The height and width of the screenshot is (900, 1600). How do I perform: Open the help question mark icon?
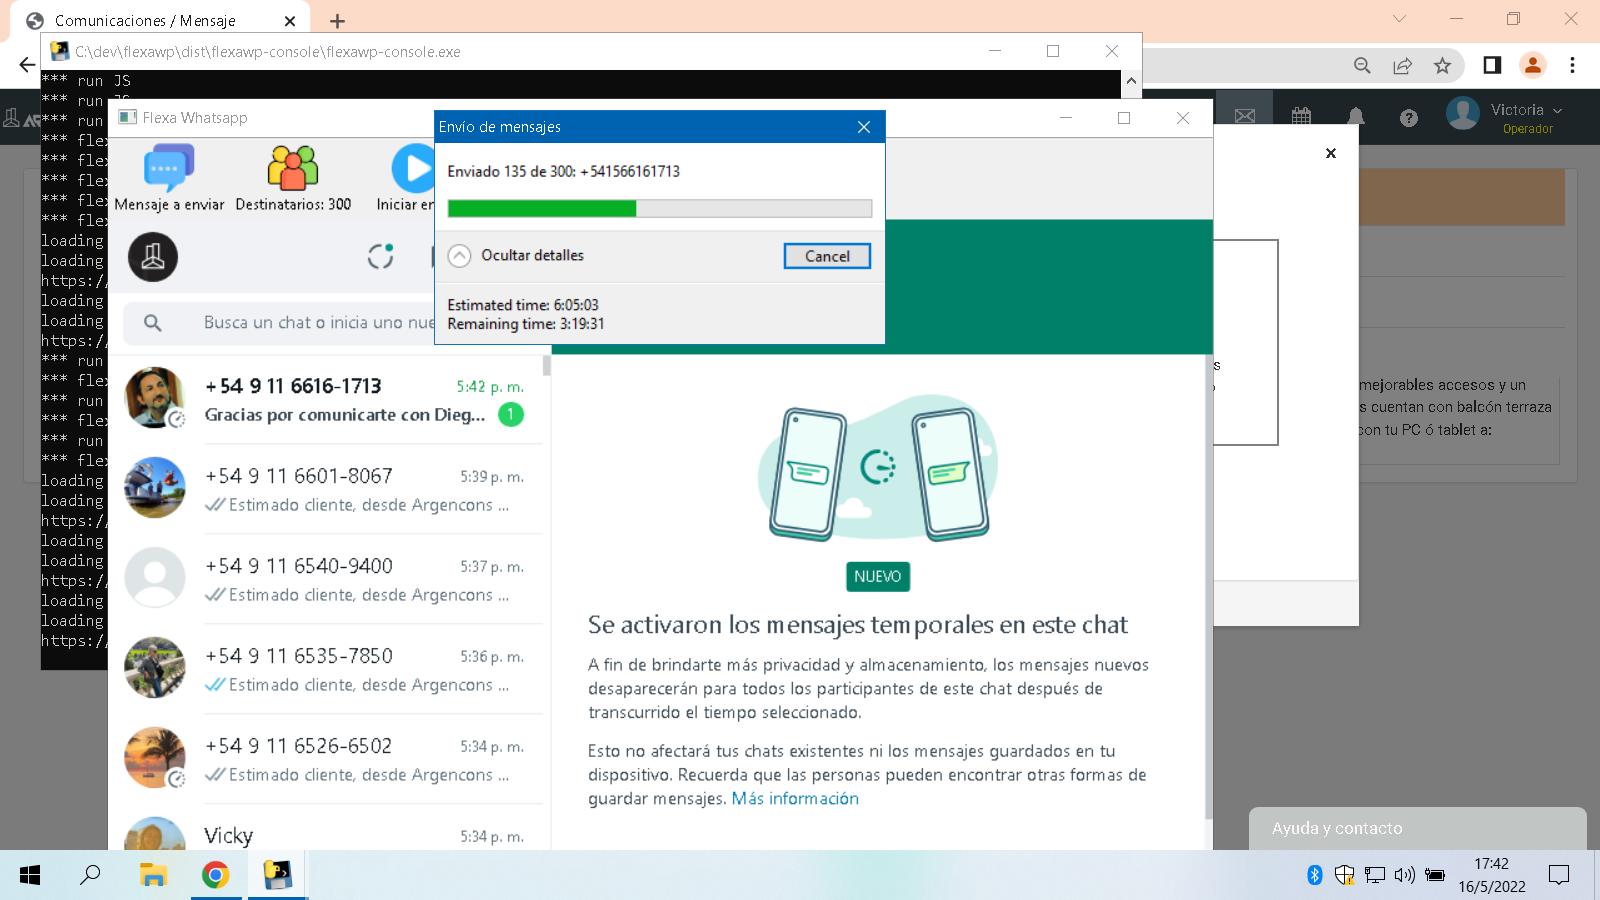coord(1409,118)
